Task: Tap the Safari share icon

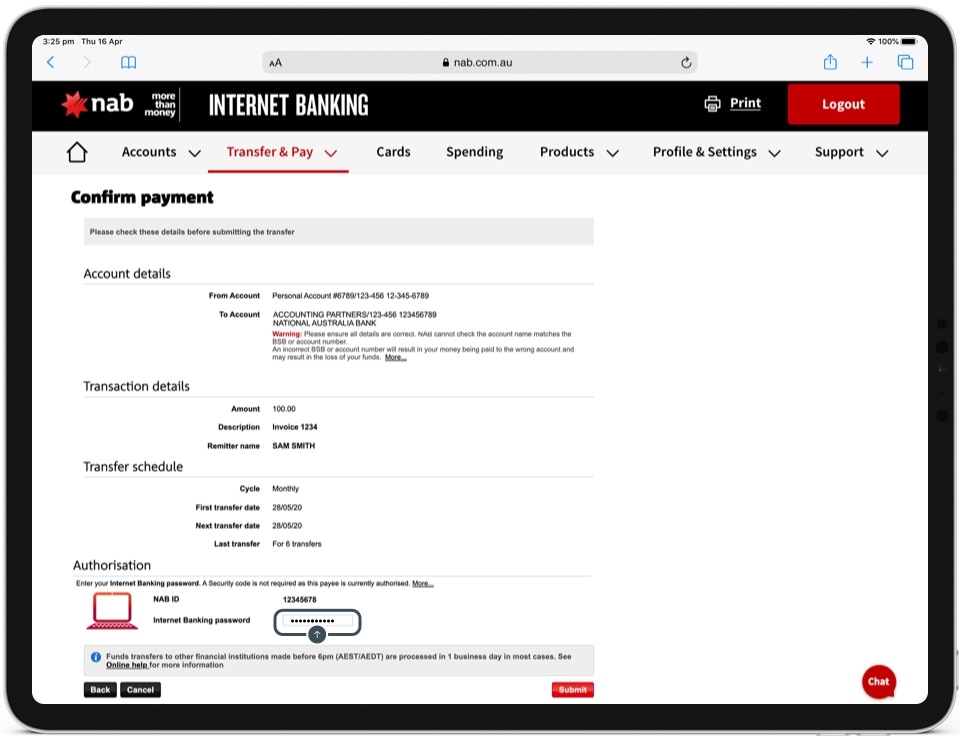Action: pyautogui.click(x=830, y=62)
